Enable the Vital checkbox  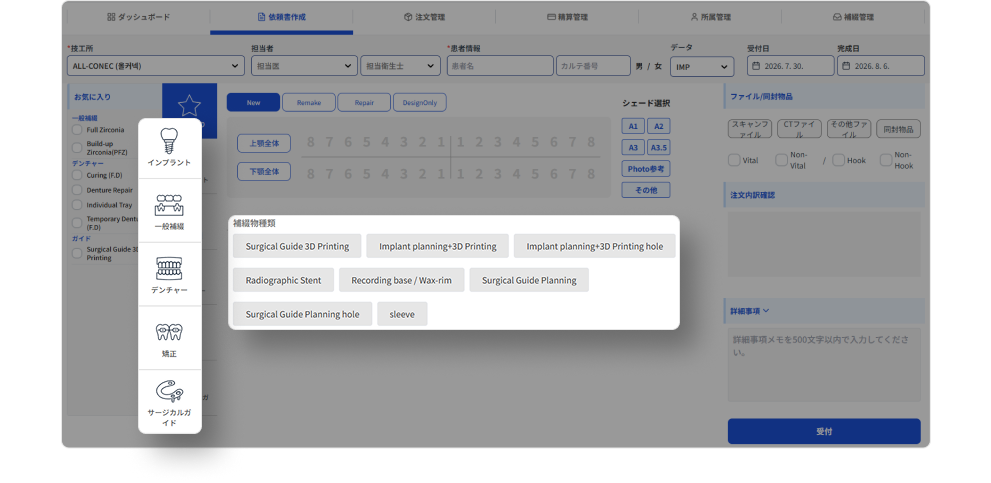pos(734,160)
